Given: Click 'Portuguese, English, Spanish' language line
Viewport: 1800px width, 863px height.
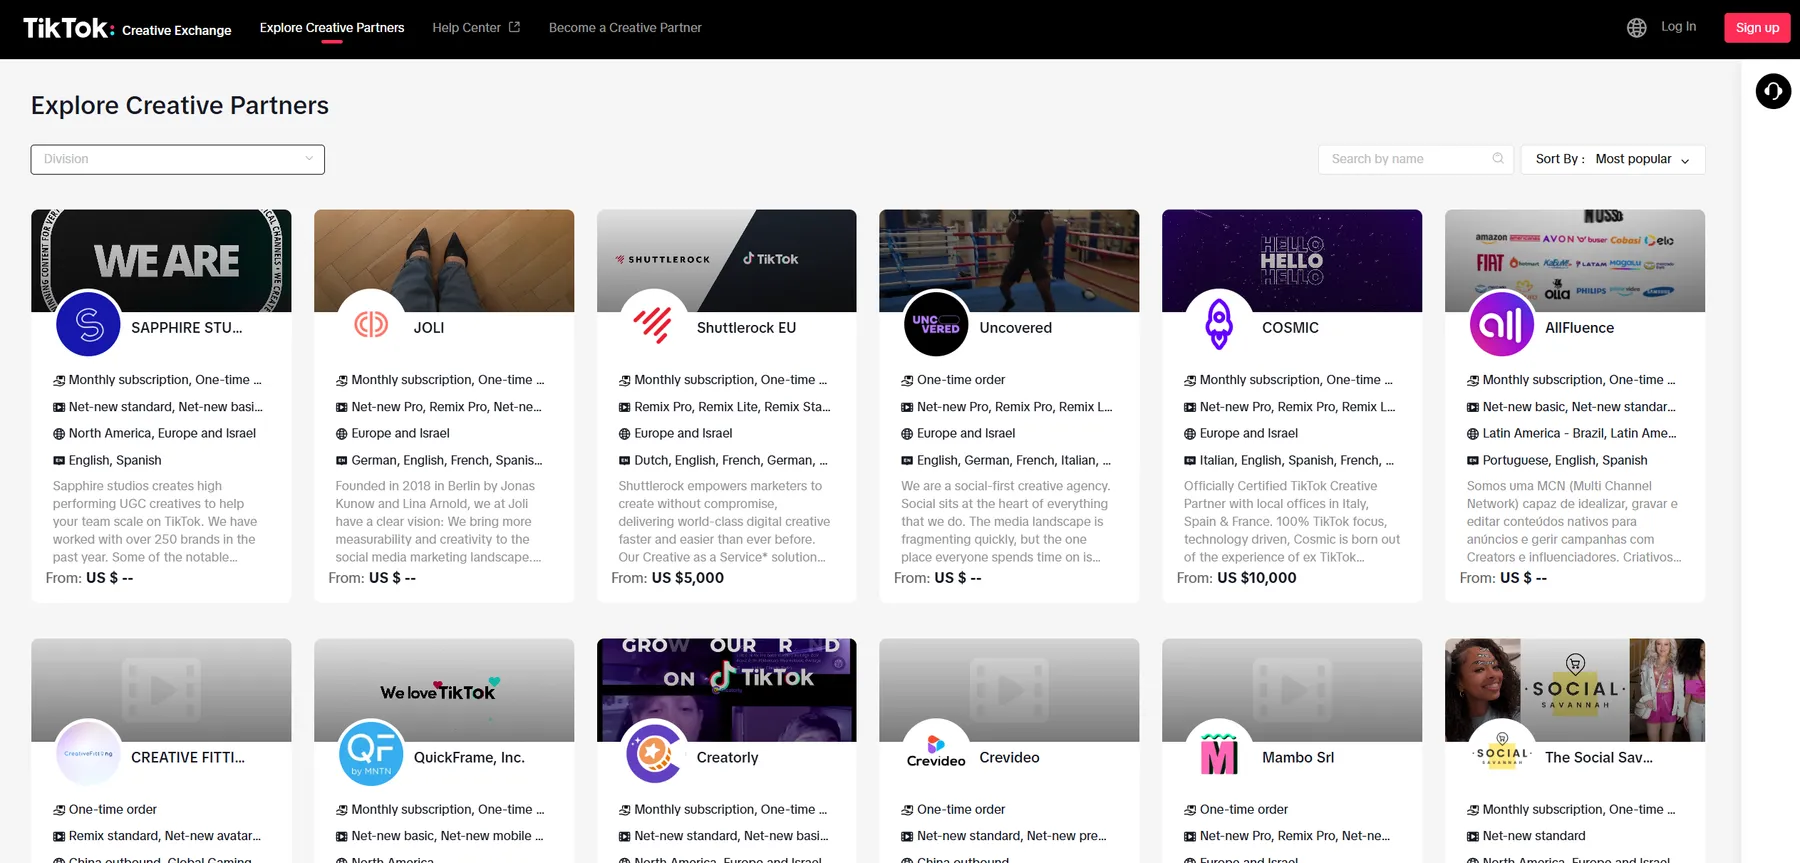Looking at the screenshot, I should pos(1565,461).
